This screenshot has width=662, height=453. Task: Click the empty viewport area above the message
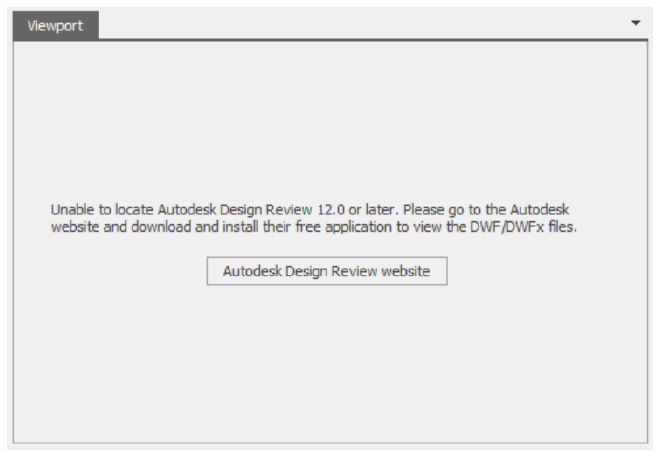point(330,120)
